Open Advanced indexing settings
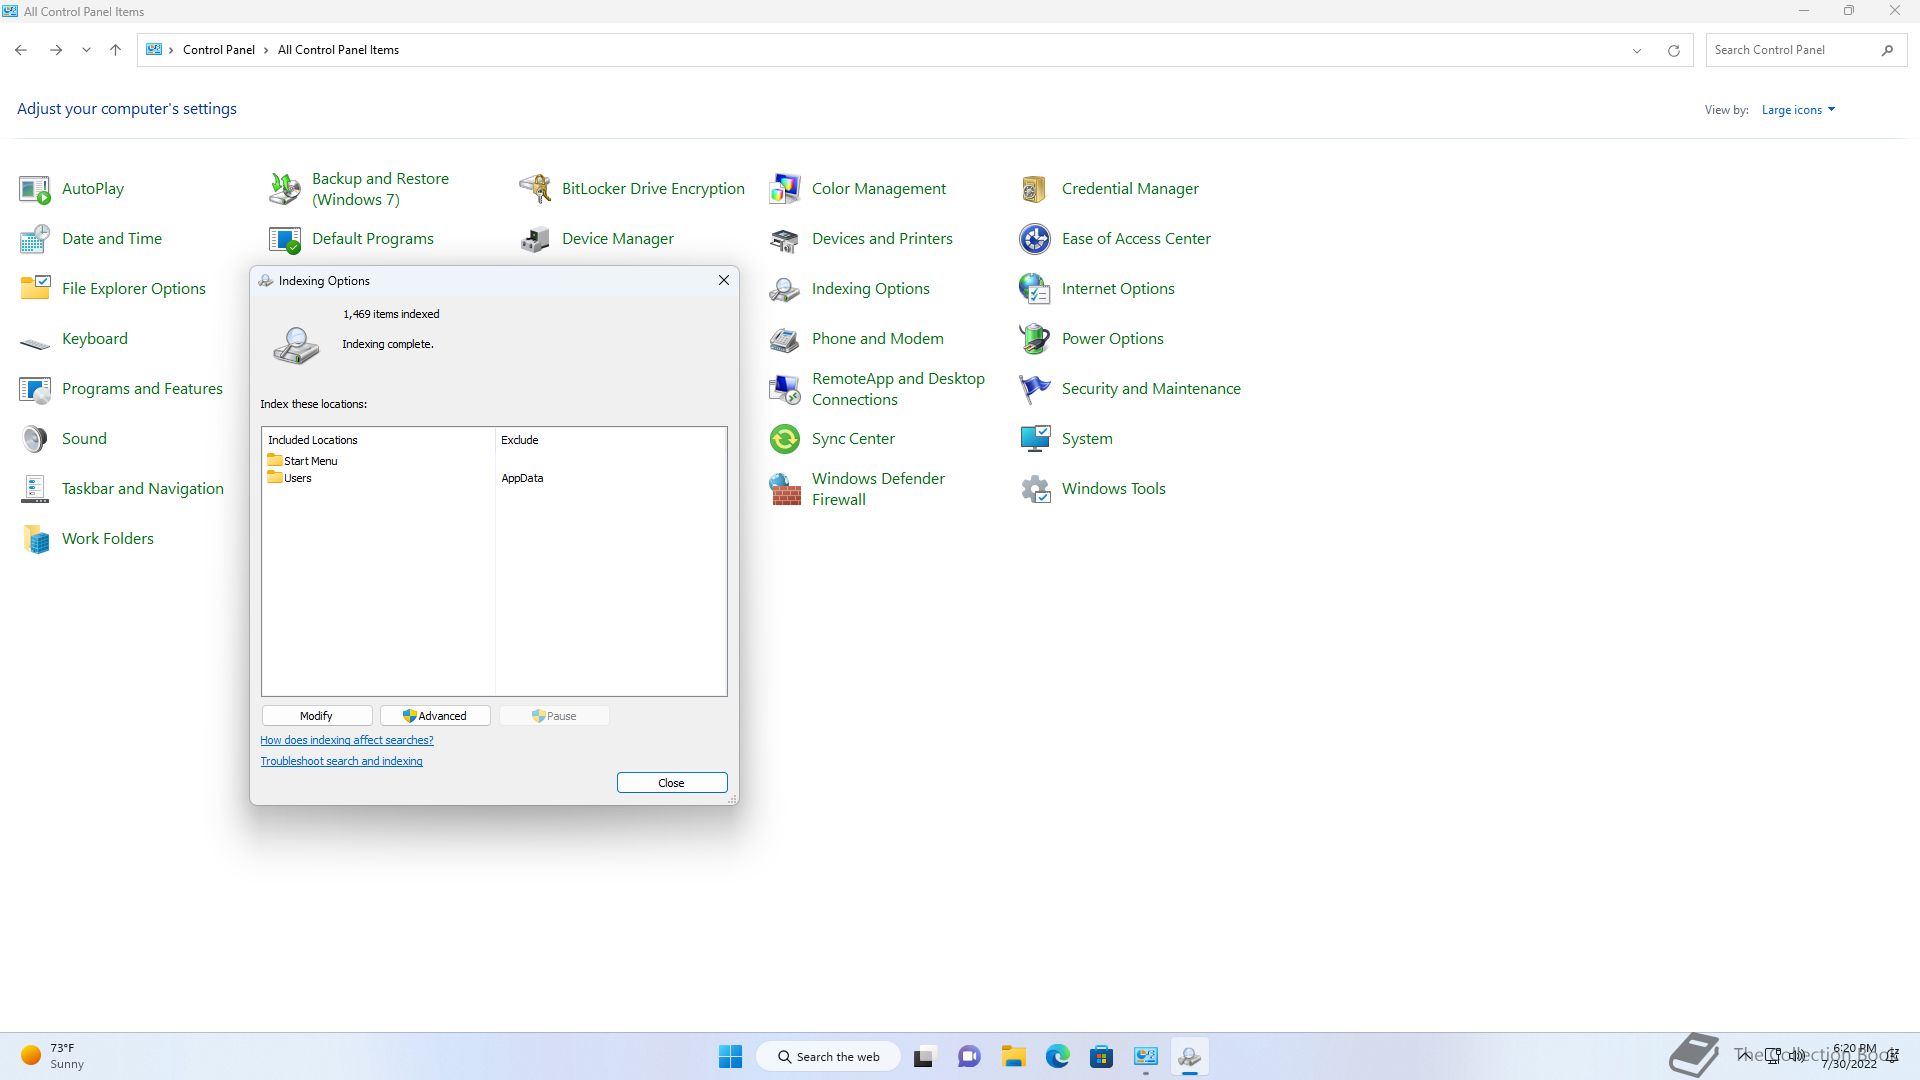This screenshot has width=1920, height=1080. click(x=435, y=716)
